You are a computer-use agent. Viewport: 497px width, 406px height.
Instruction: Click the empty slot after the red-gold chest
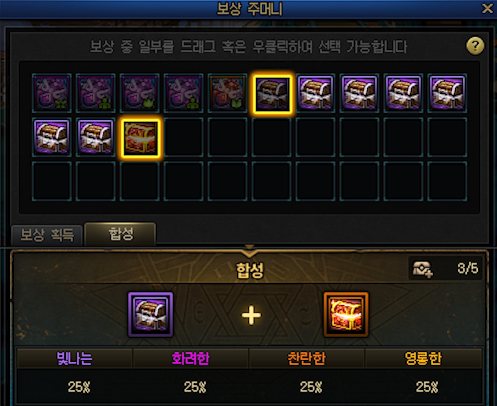(184, 137)
